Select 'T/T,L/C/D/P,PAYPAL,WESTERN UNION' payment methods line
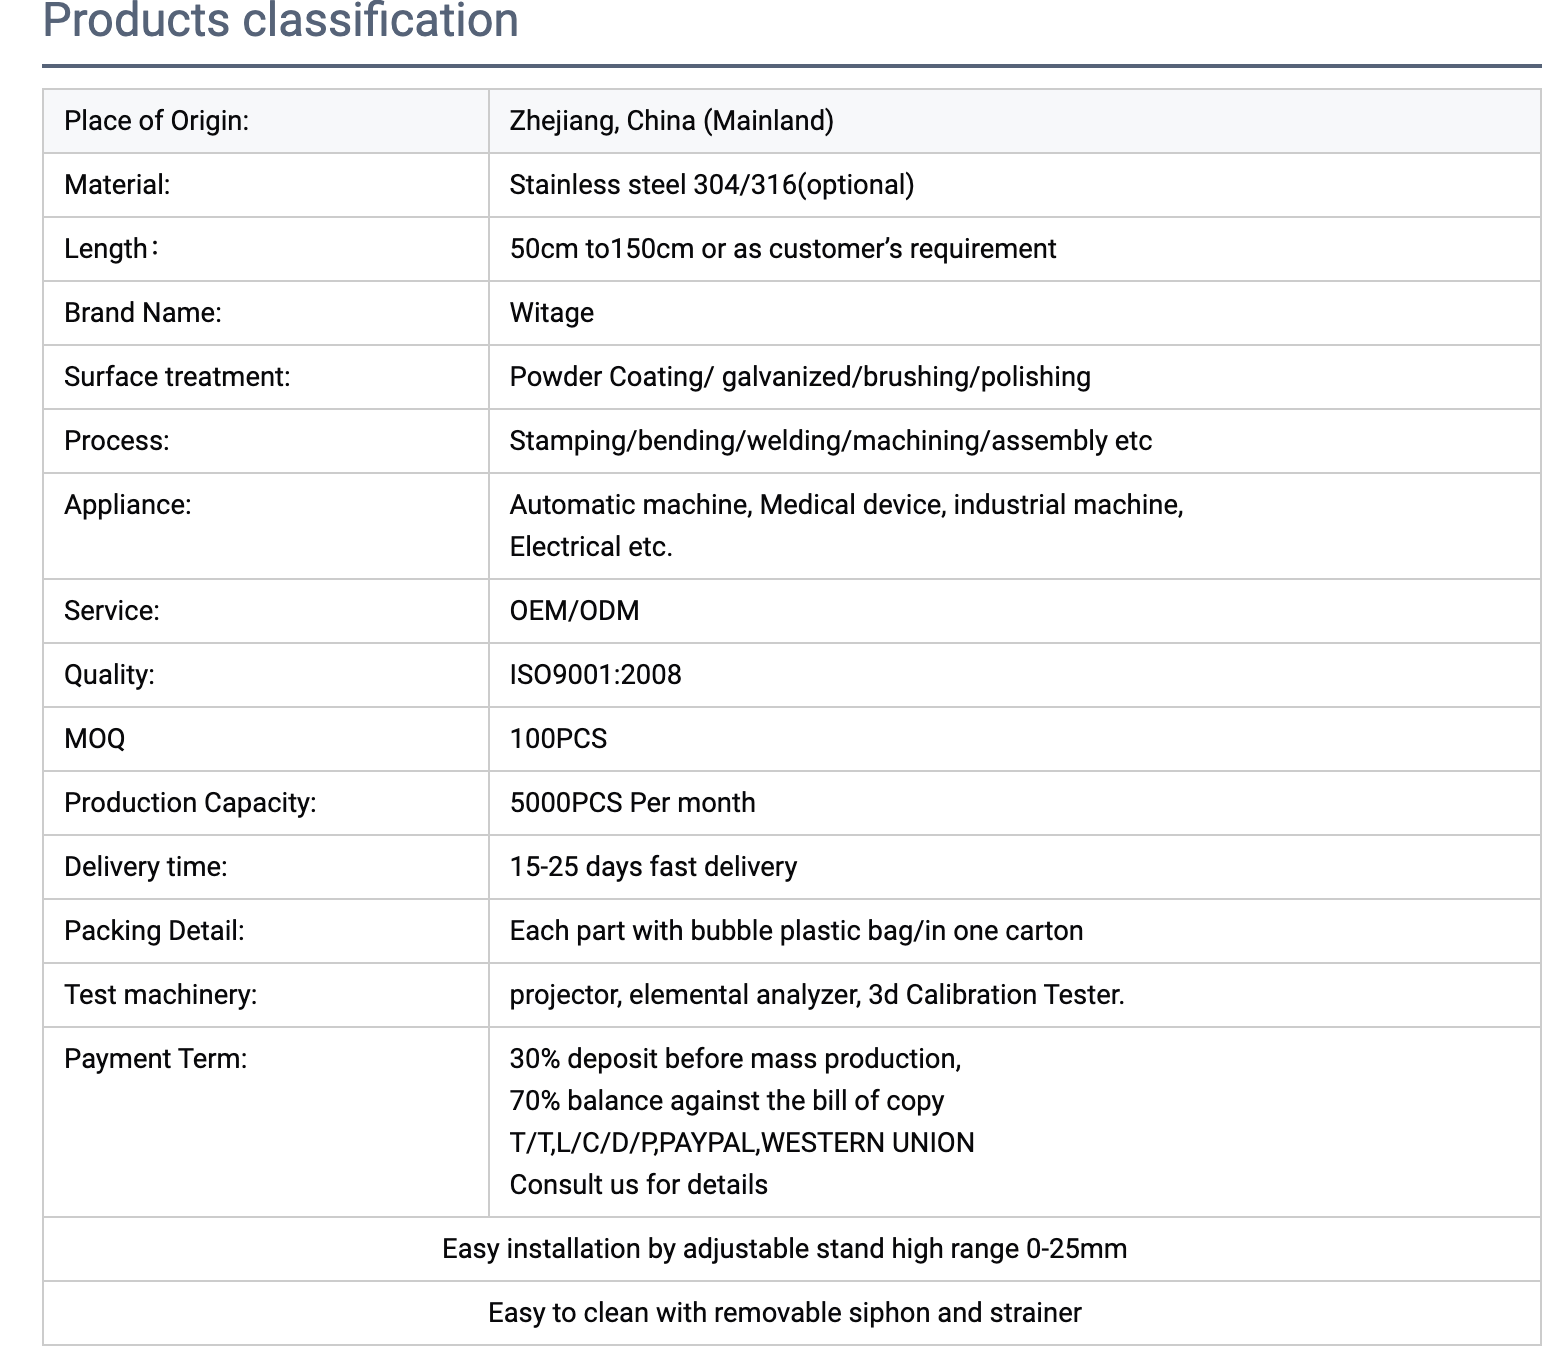The width and height of the screenshot is (1566, 1356). (x=742, y=1143)
